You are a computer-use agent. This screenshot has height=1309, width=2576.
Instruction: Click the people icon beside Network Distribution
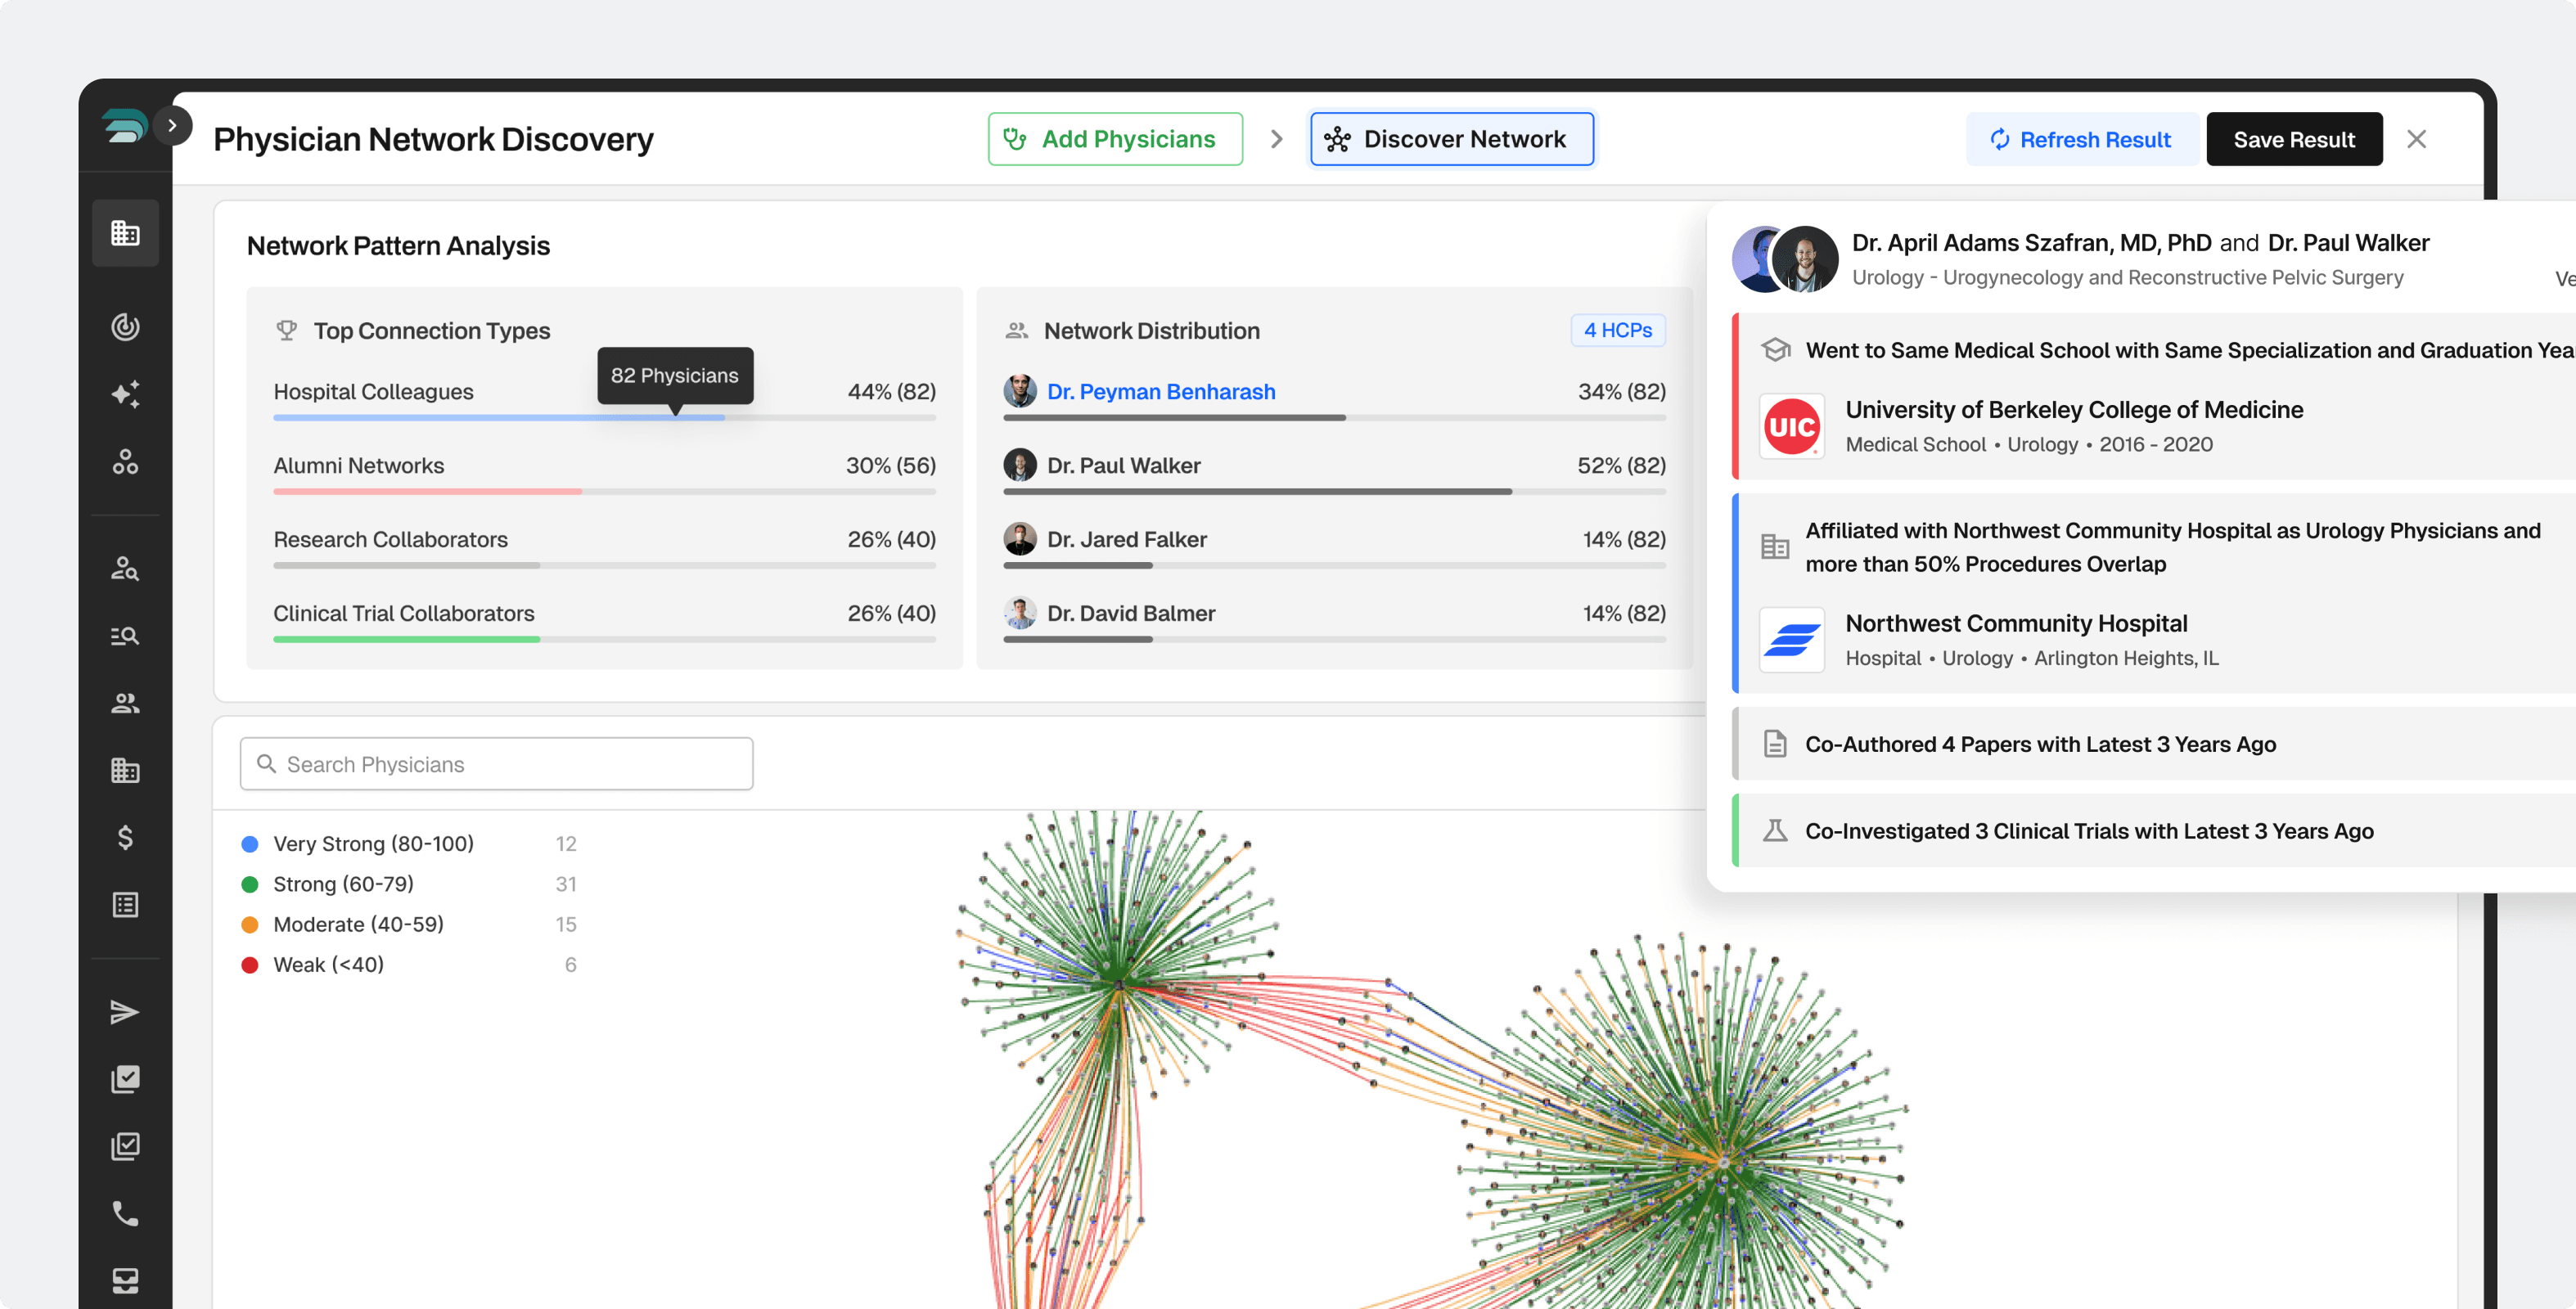coord(1016,330)
